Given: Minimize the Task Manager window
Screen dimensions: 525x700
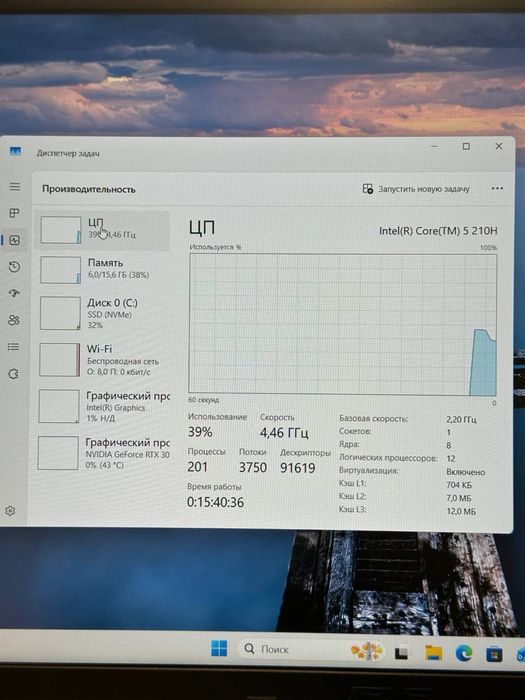Looking at the screenshot, I should [x=434, y=146].
